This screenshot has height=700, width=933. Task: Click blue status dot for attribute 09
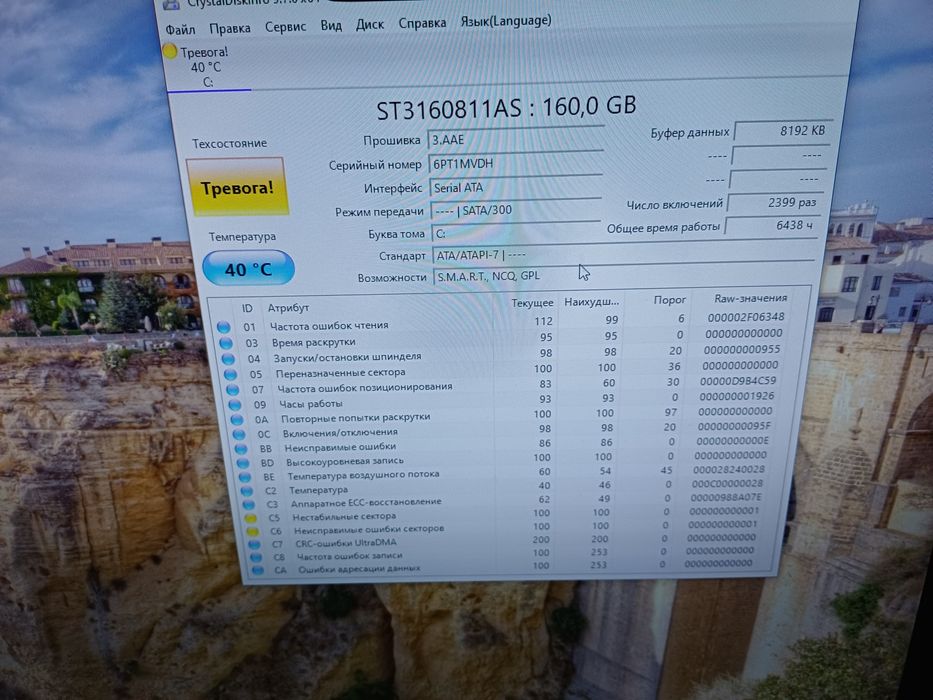tap(235, 405)
